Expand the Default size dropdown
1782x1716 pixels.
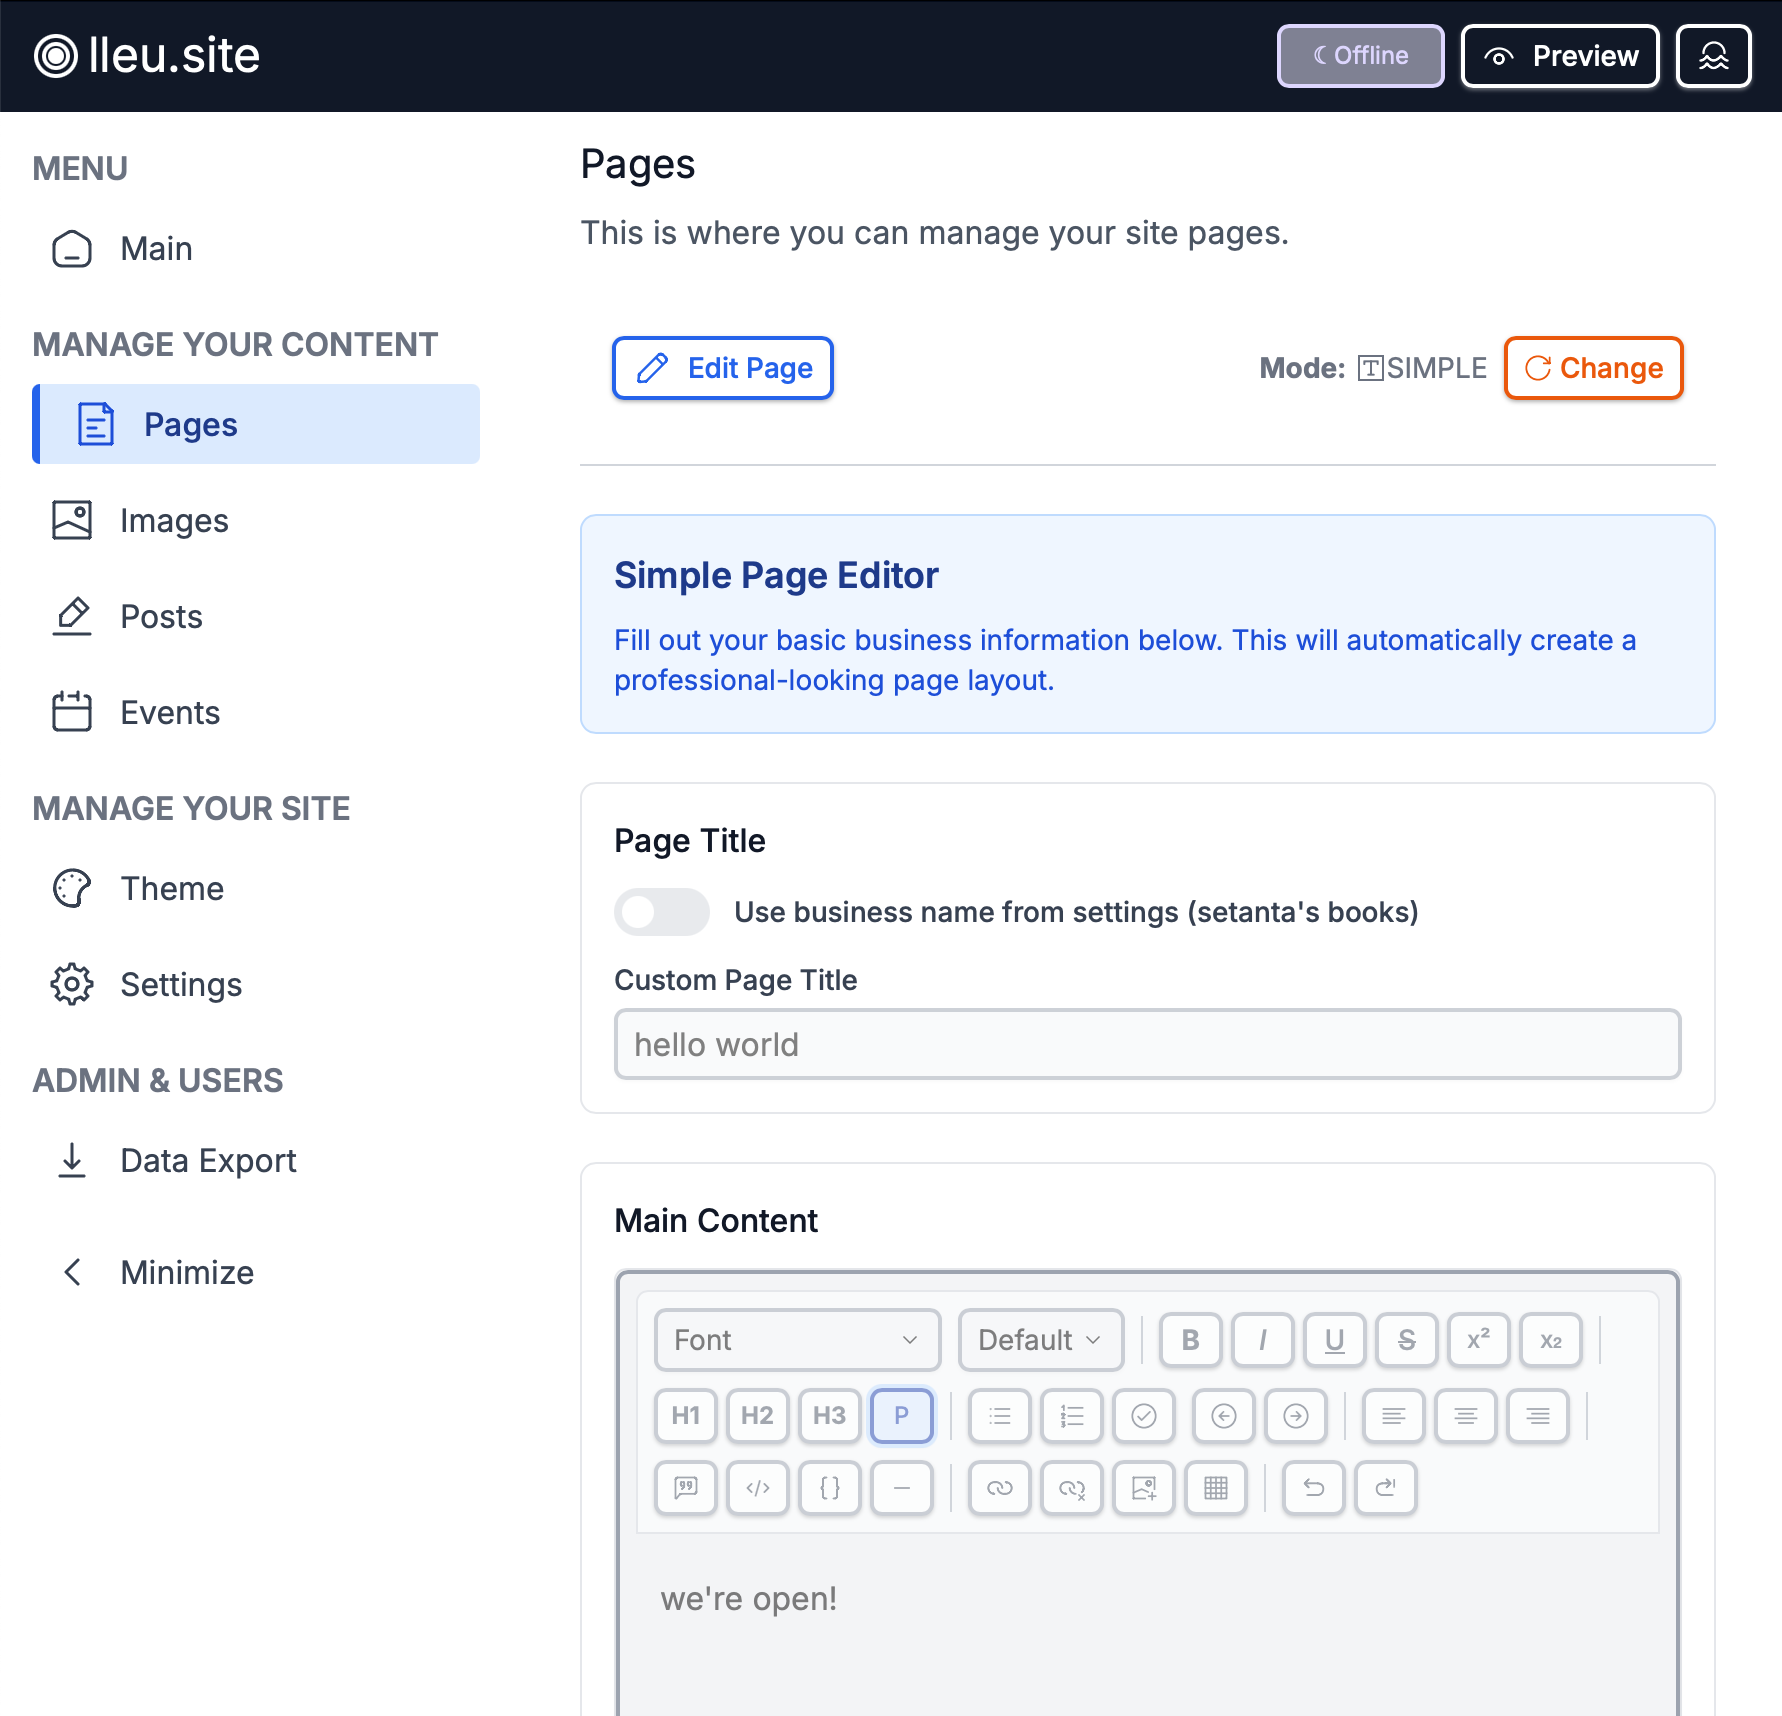tap(1040, 1340)
